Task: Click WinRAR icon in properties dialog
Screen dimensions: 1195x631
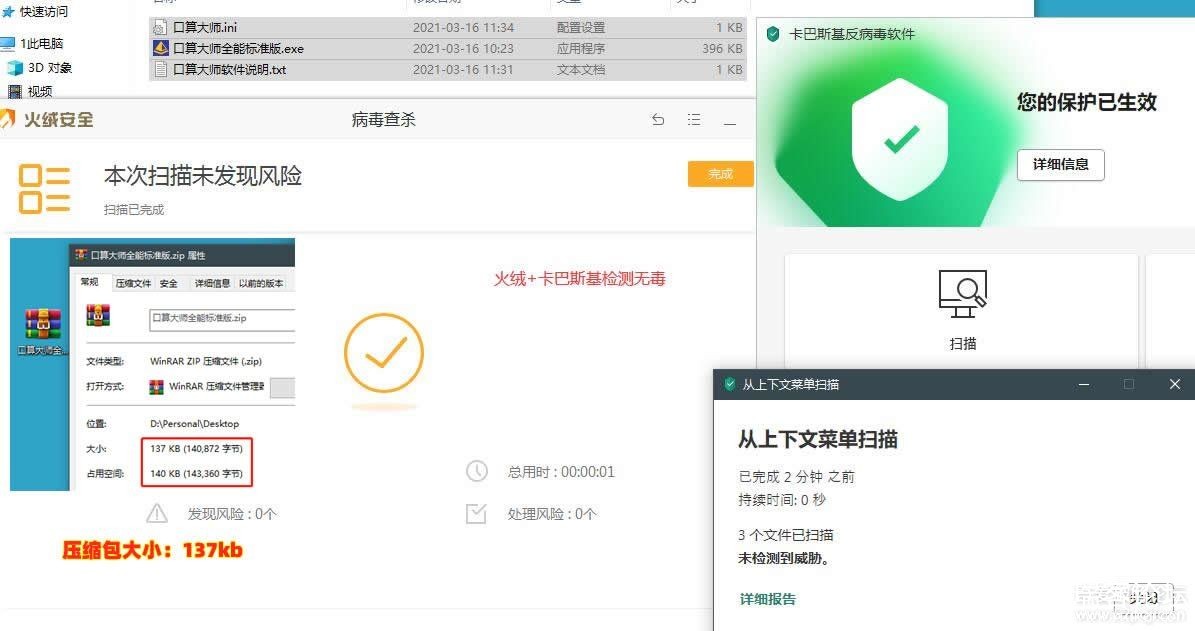Action: pos(98,316)
